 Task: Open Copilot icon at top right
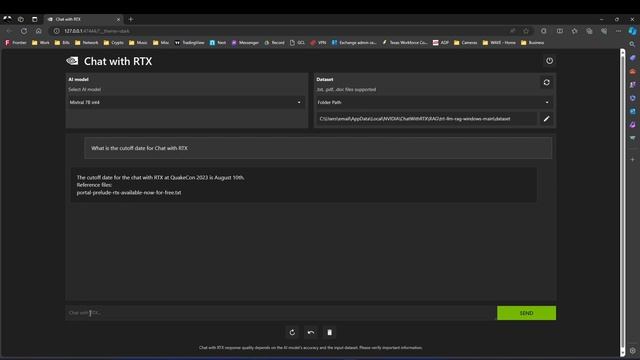click(x=632, y=31)
